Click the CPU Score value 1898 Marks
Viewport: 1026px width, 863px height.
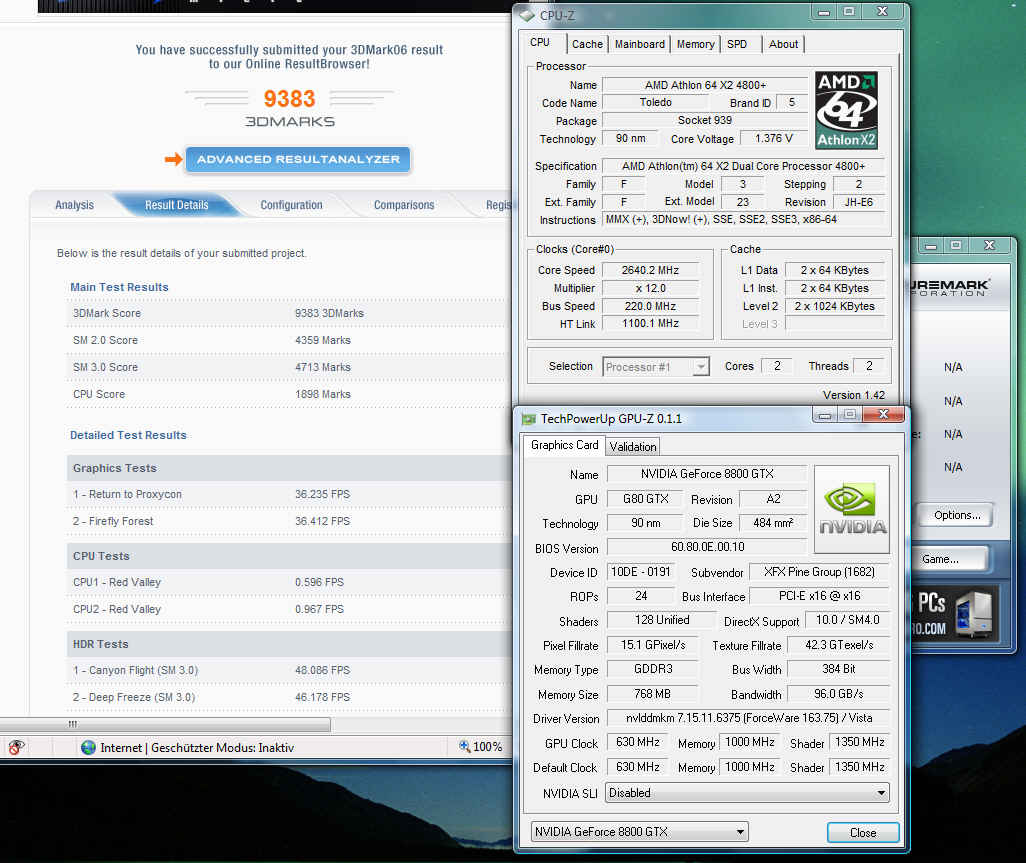pos(323,394)
